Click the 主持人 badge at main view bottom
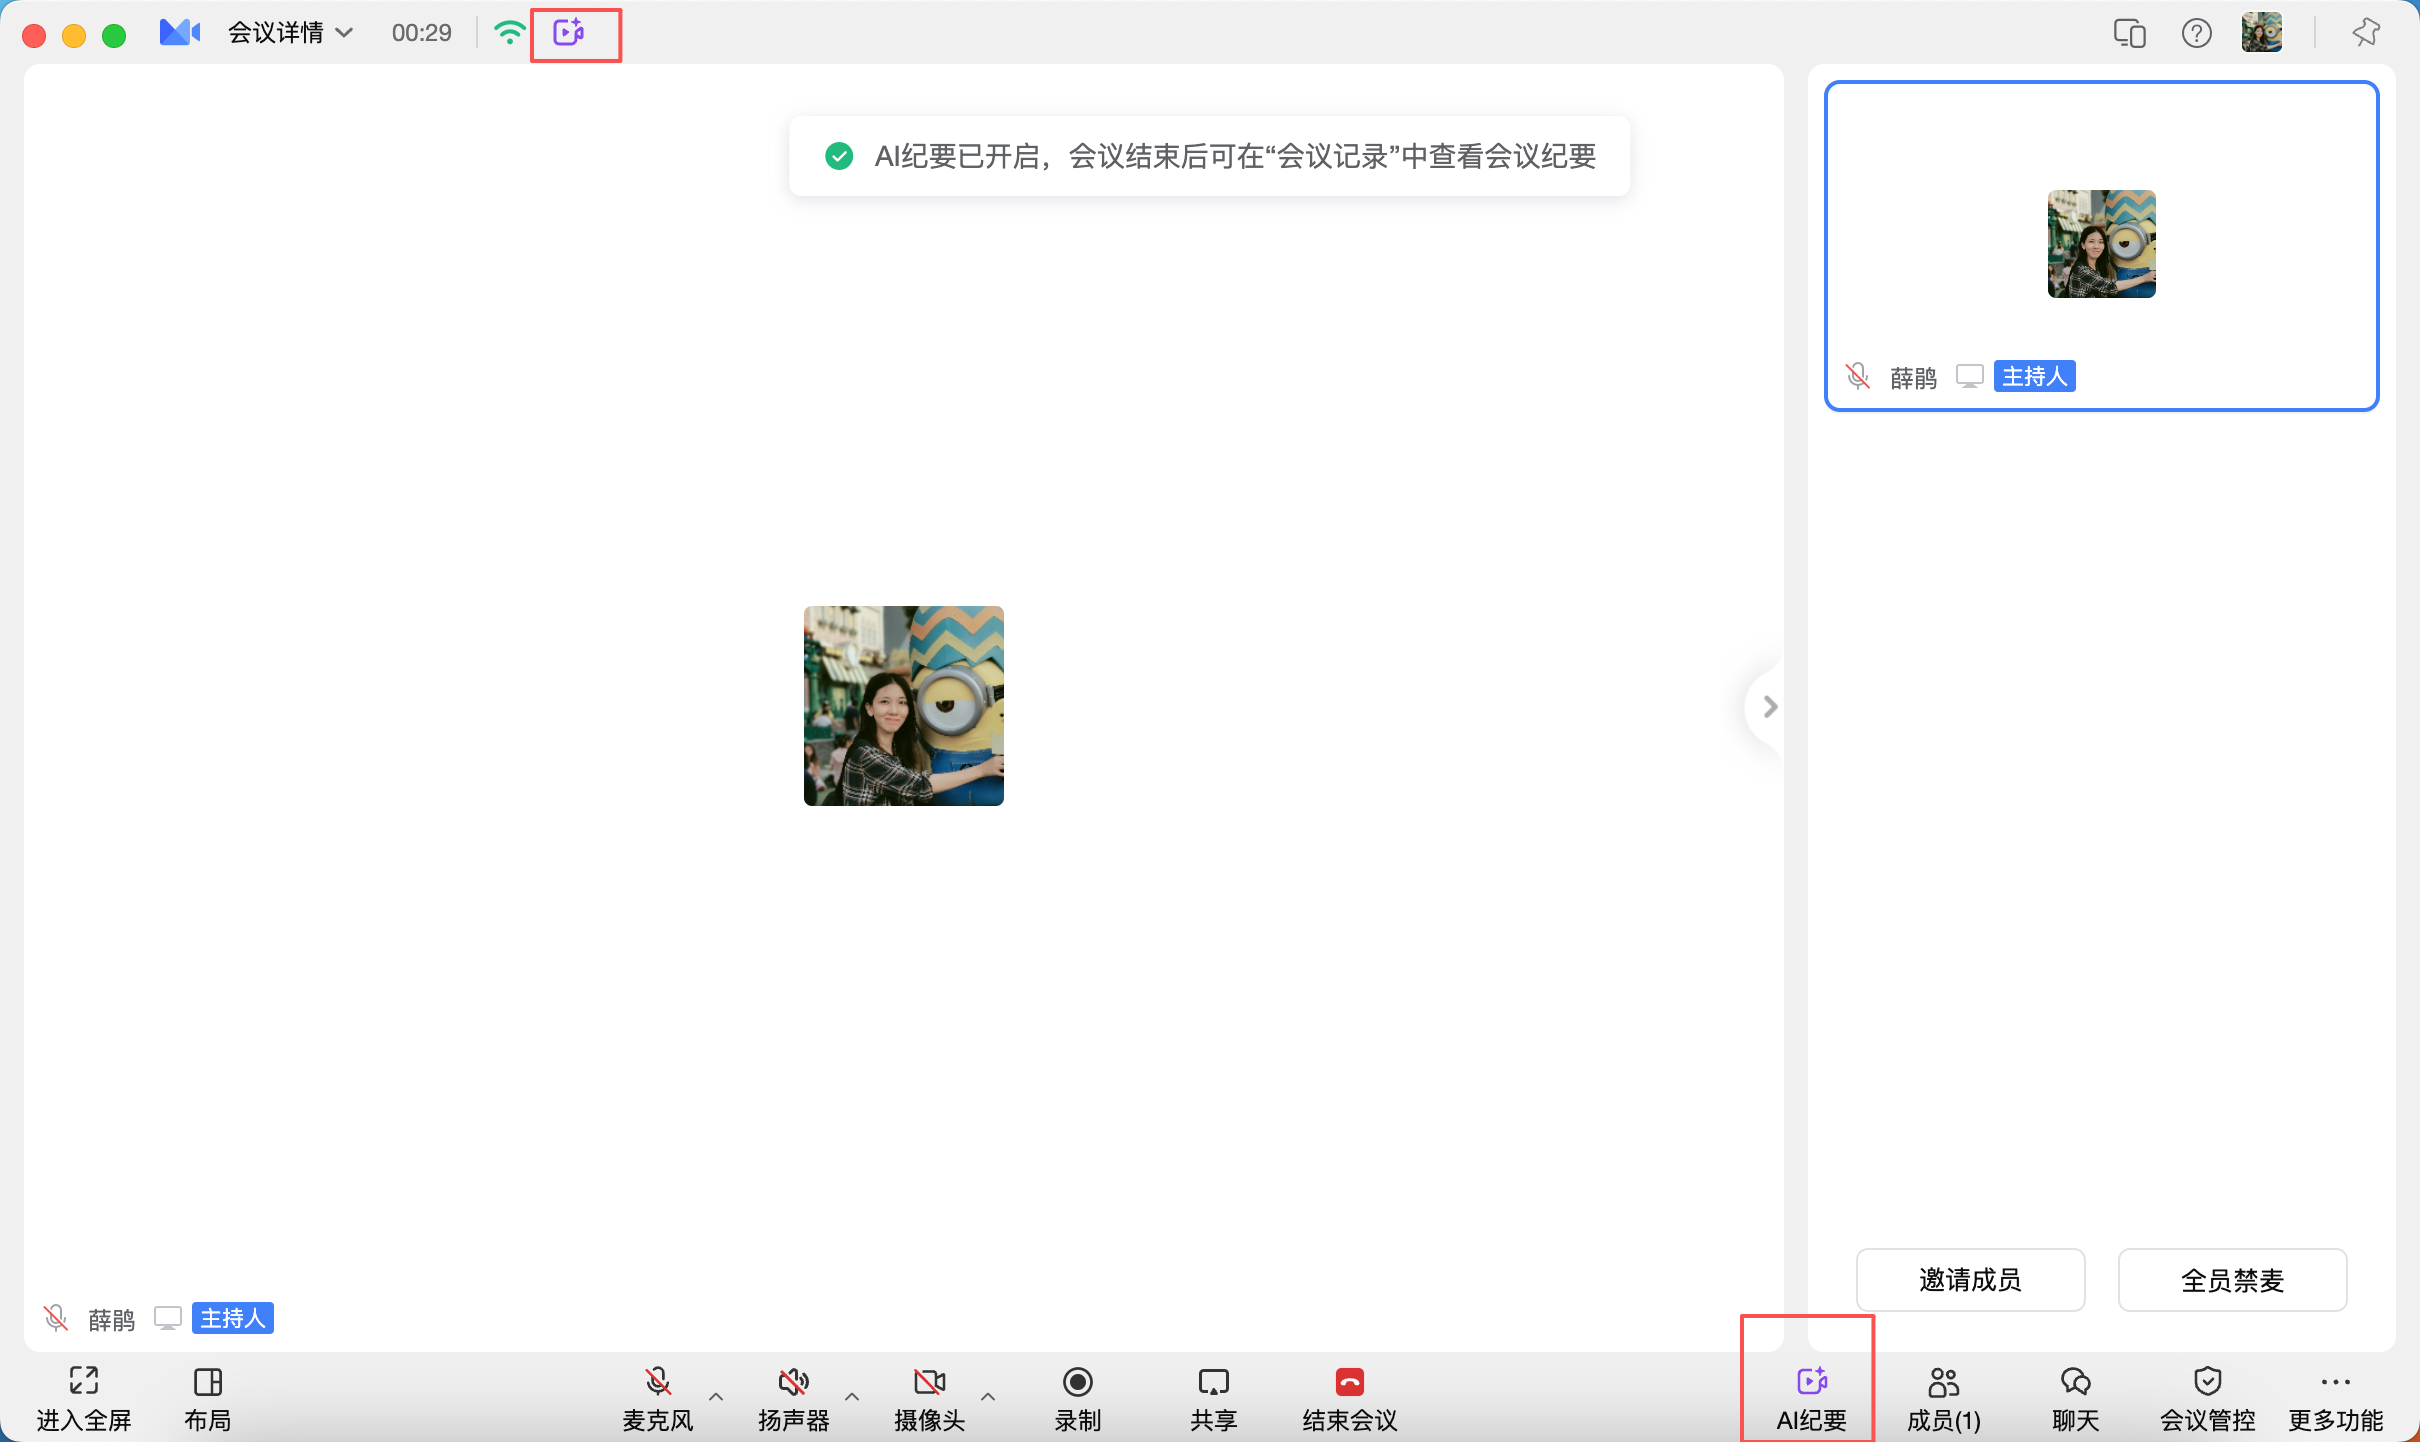The image size is (2420, 1442). point(233,1318)
